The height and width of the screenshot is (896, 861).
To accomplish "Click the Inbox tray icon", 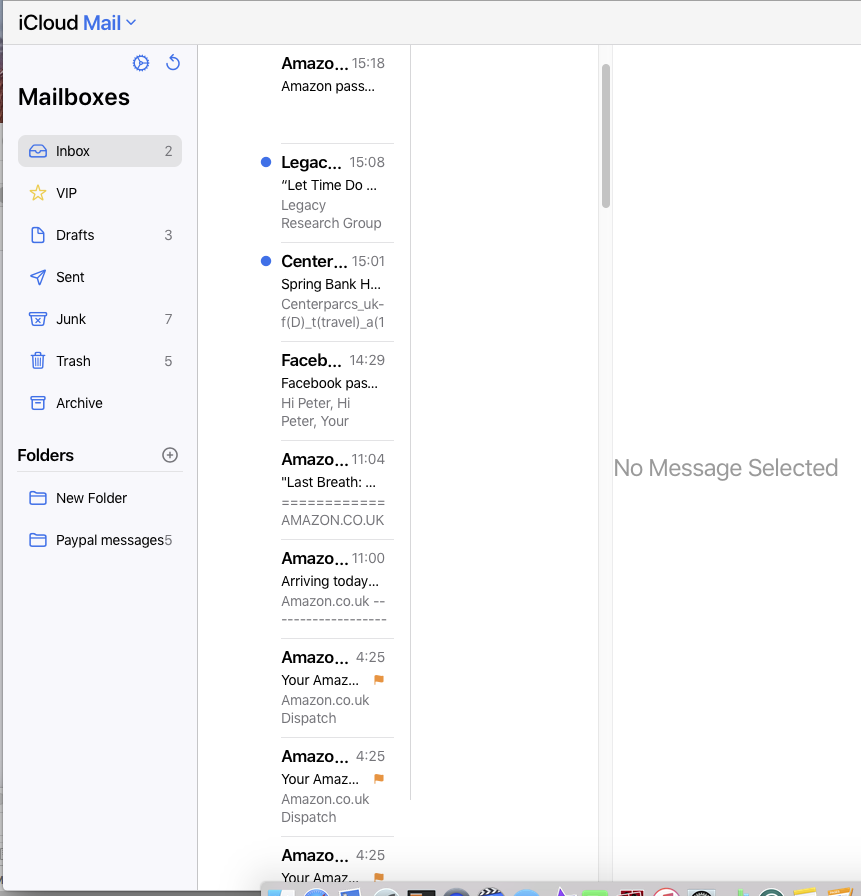I will coord(38,151).
